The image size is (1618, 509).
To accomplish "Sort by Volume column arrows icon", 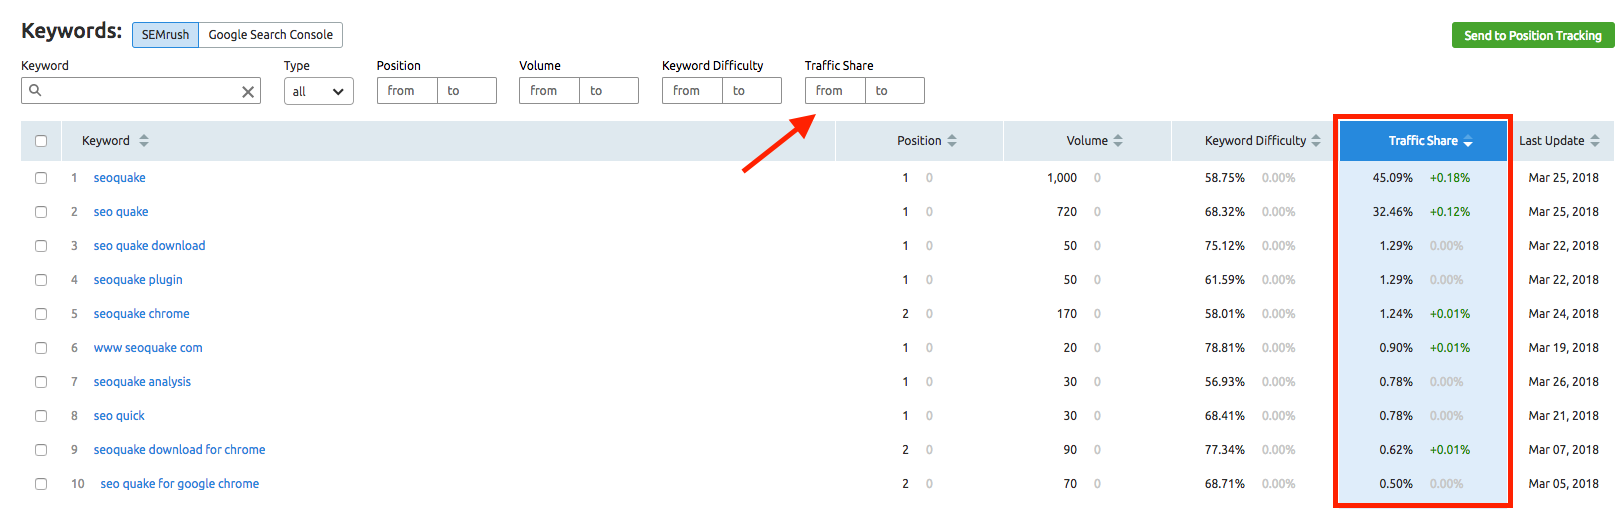I will coord(1118,141).
